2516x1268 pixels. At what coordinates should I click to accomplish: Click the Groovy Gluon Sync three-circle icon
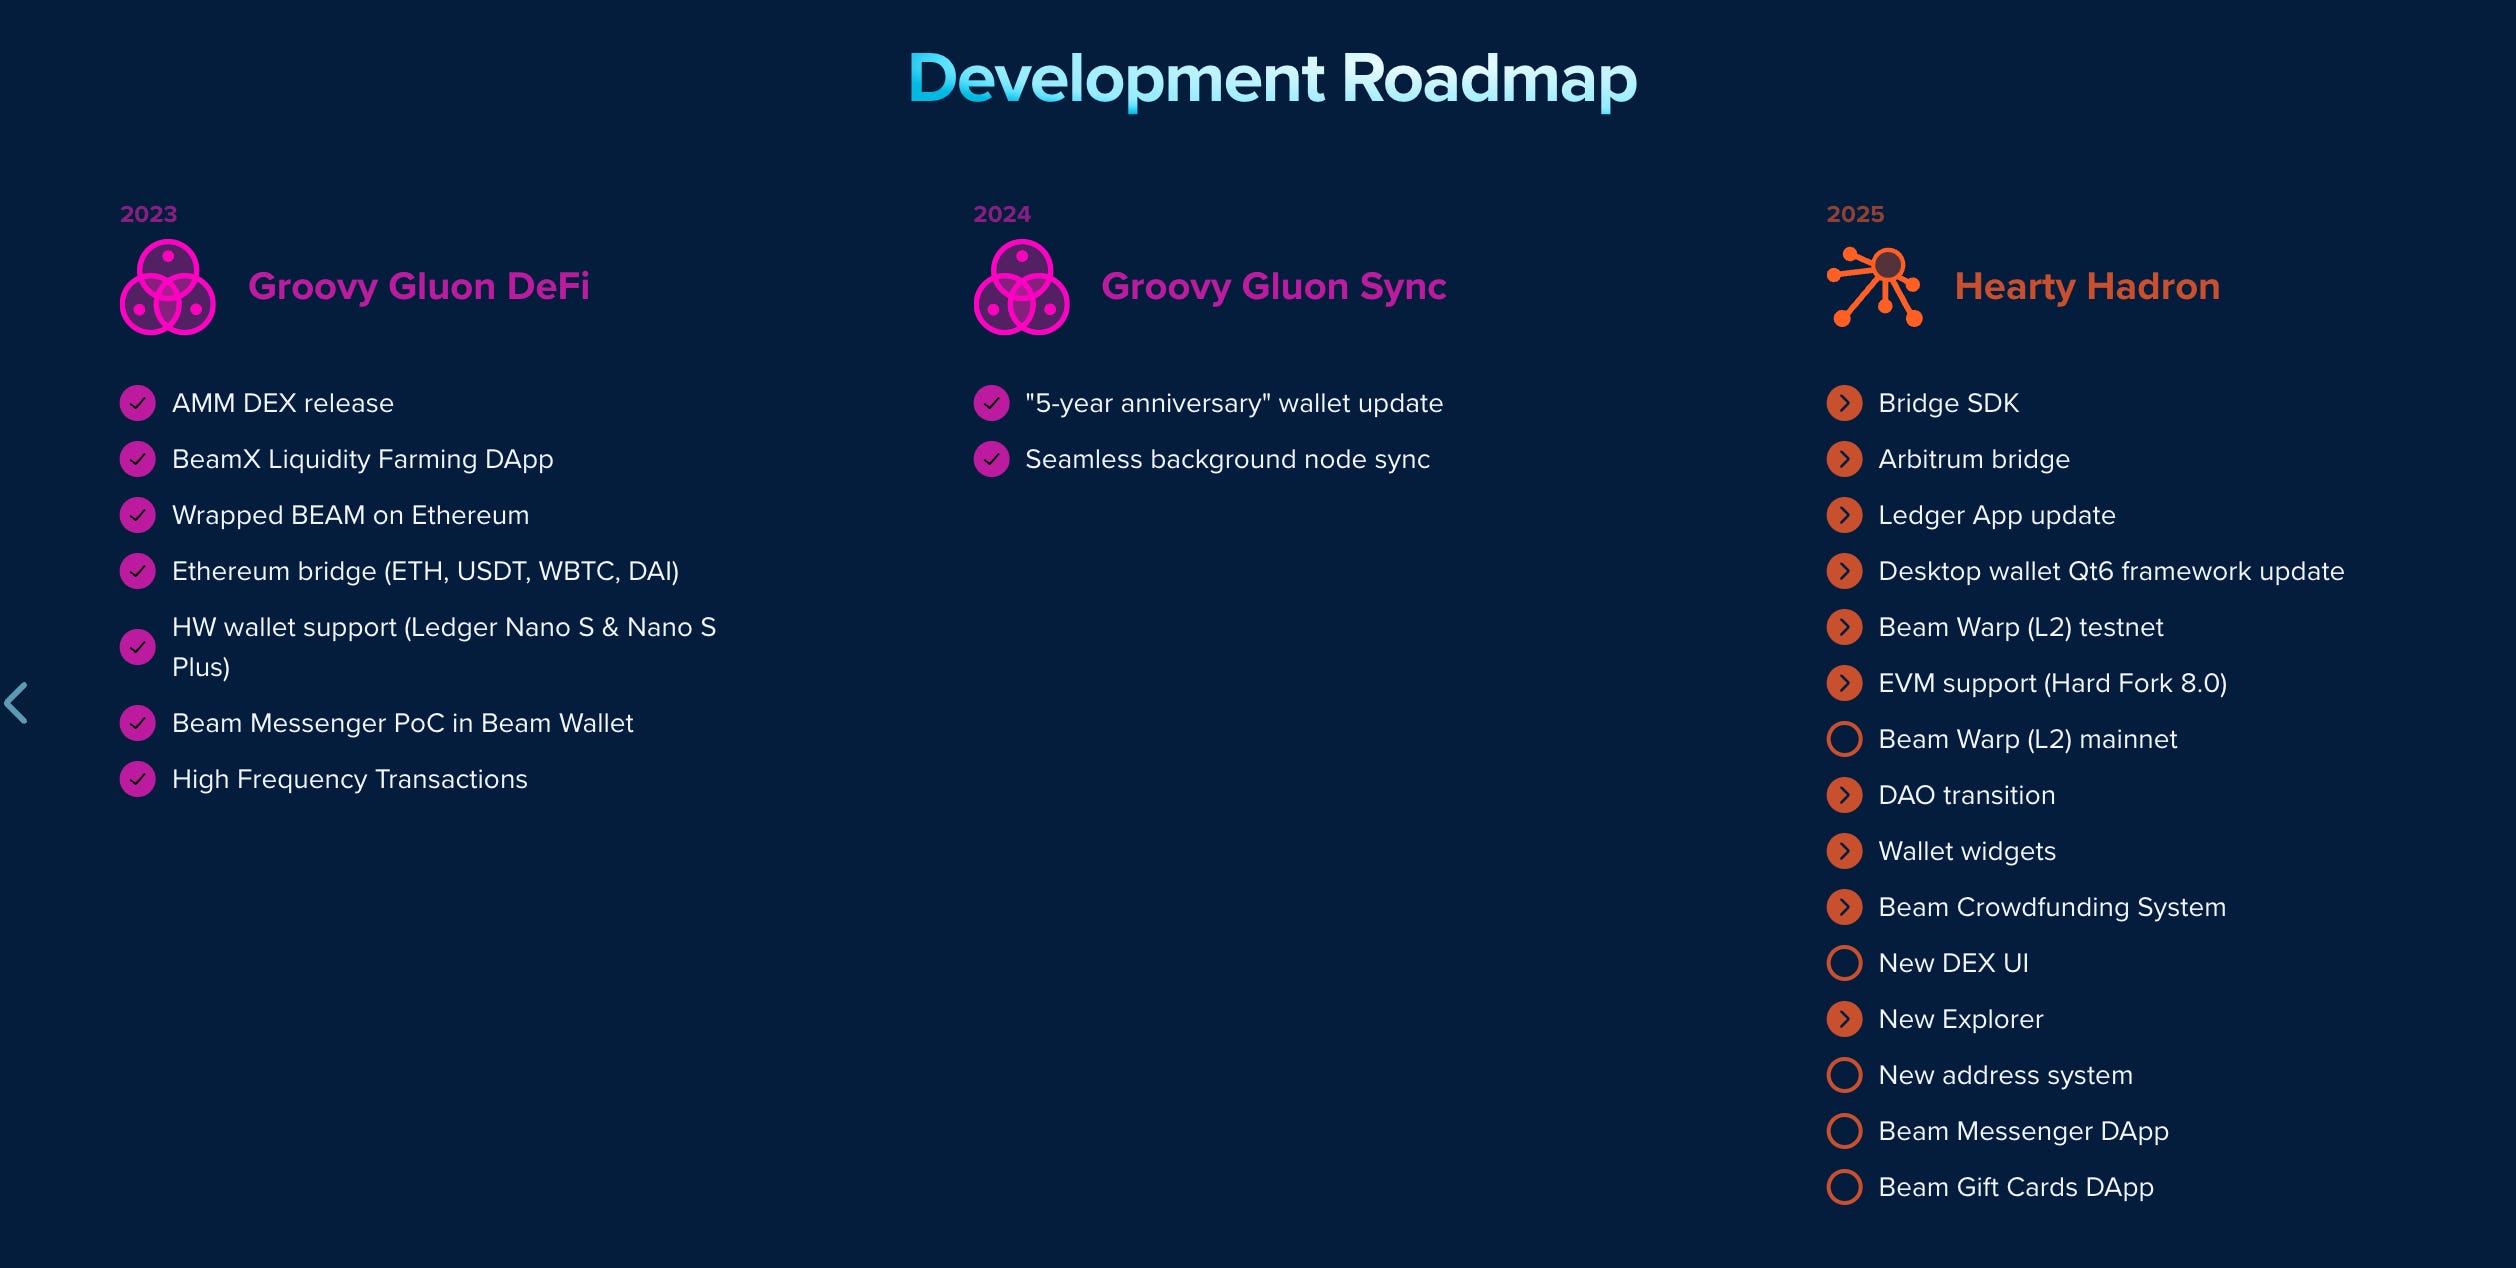tap(1021, 287)
